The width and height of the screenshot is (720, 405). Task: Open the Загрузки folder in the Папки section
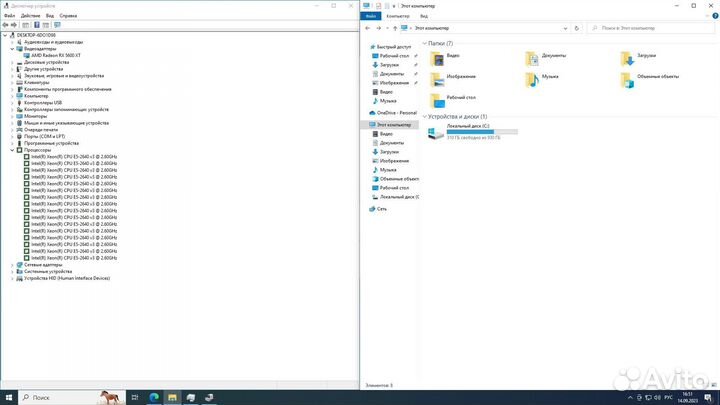pyautogui.click(x=638, y=58)
